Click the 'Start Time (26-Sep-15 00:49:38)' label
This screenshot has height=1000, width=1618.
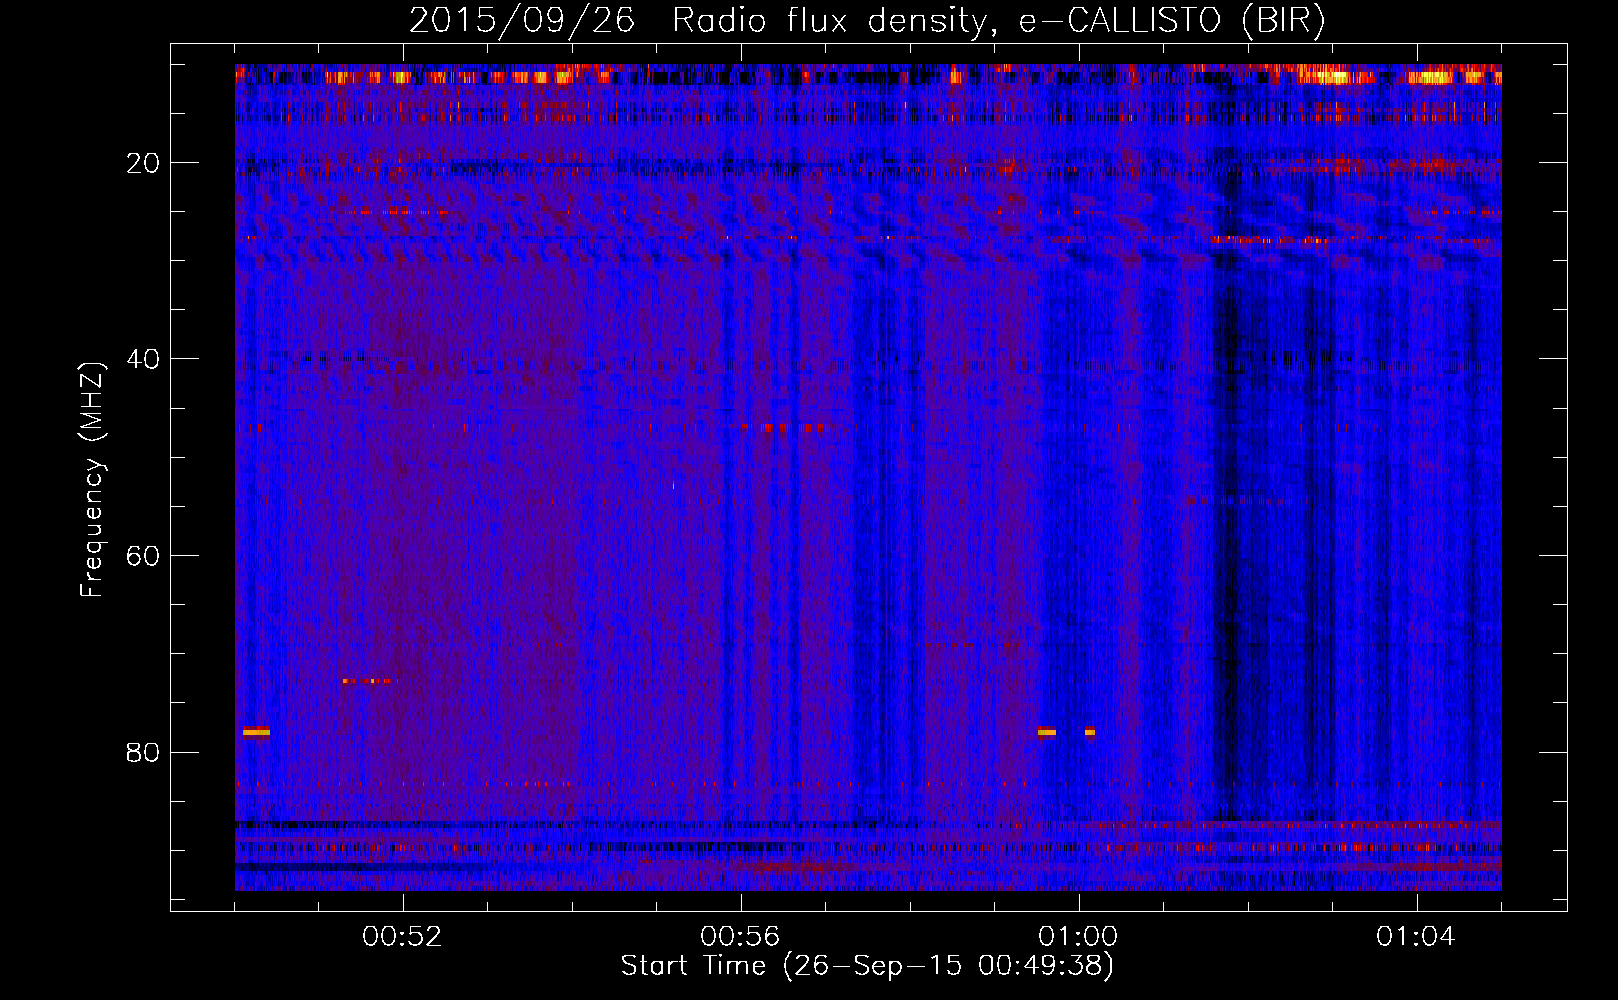(867, 965)
